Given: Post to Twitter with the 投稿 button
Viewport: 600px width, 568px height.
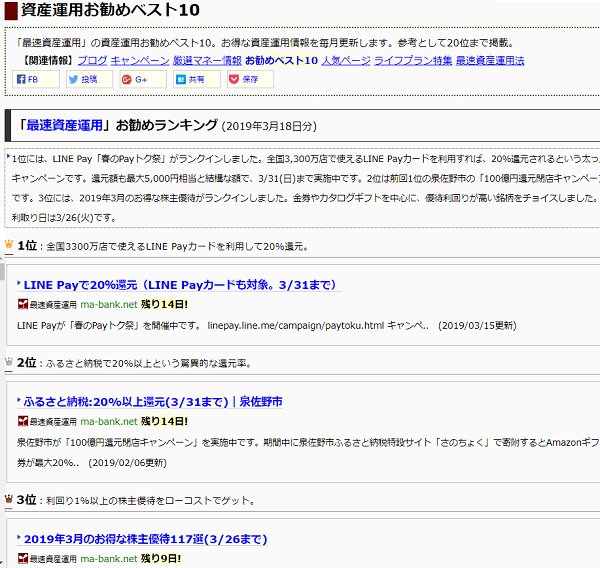Looking at the screenshot, I should tap(89, 79).
